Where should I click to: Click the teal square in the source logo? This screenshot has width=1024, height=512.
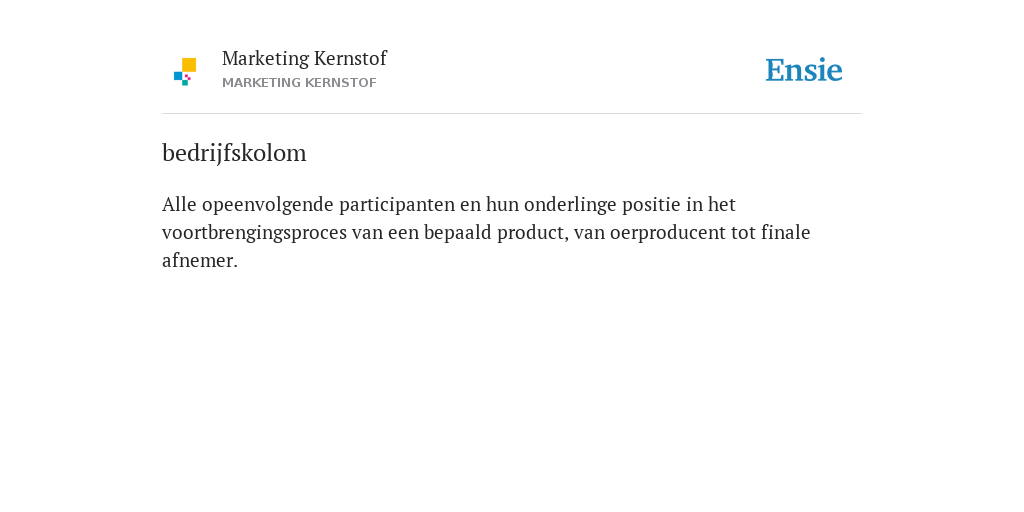(x=185, y=83)
